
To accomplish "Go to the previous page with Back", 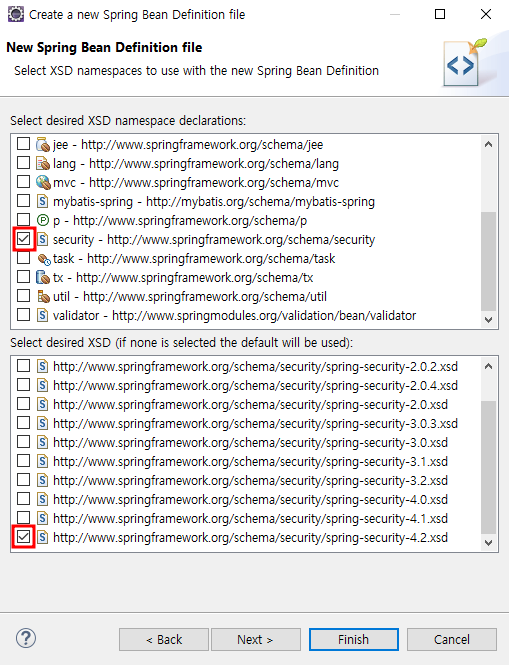I will click(x=164, y=640).
